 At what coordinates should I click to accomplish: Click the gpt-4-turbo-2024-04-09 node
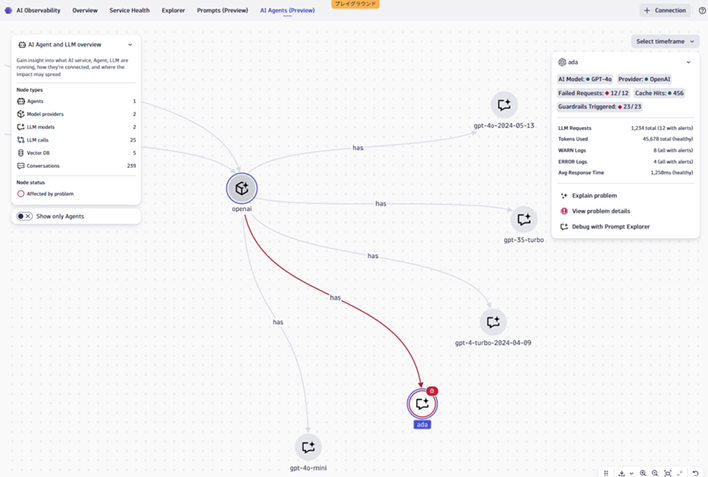pos(492,321)
